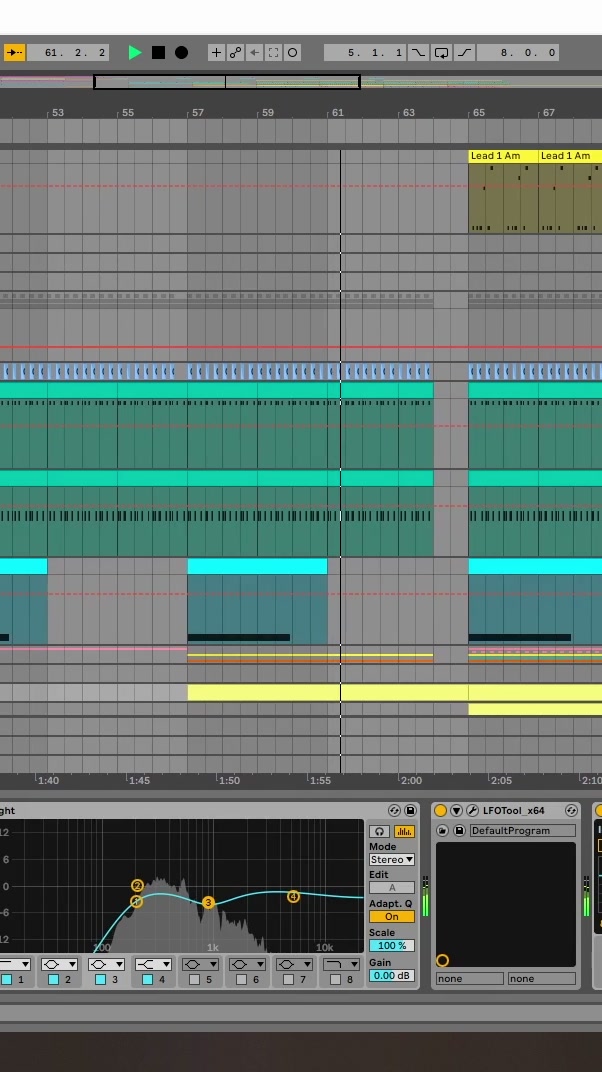Screen dimensions: 602x1072
Task: Open filter type dropdown for band 6
Action: [247, 964]
